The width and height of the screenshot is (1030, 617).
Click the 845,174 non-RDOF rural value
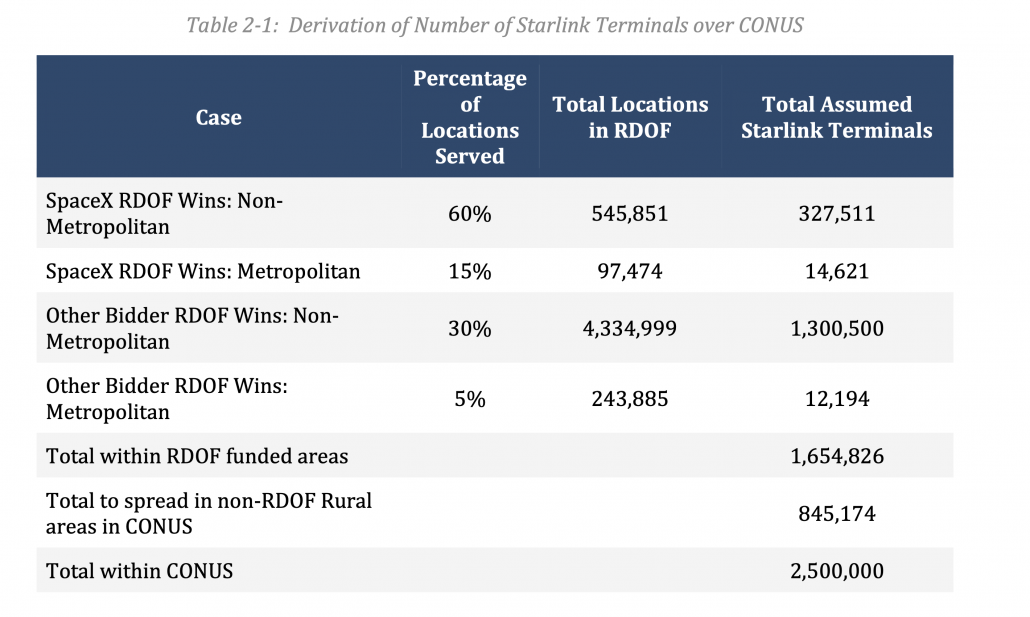(x=837, y=513)
